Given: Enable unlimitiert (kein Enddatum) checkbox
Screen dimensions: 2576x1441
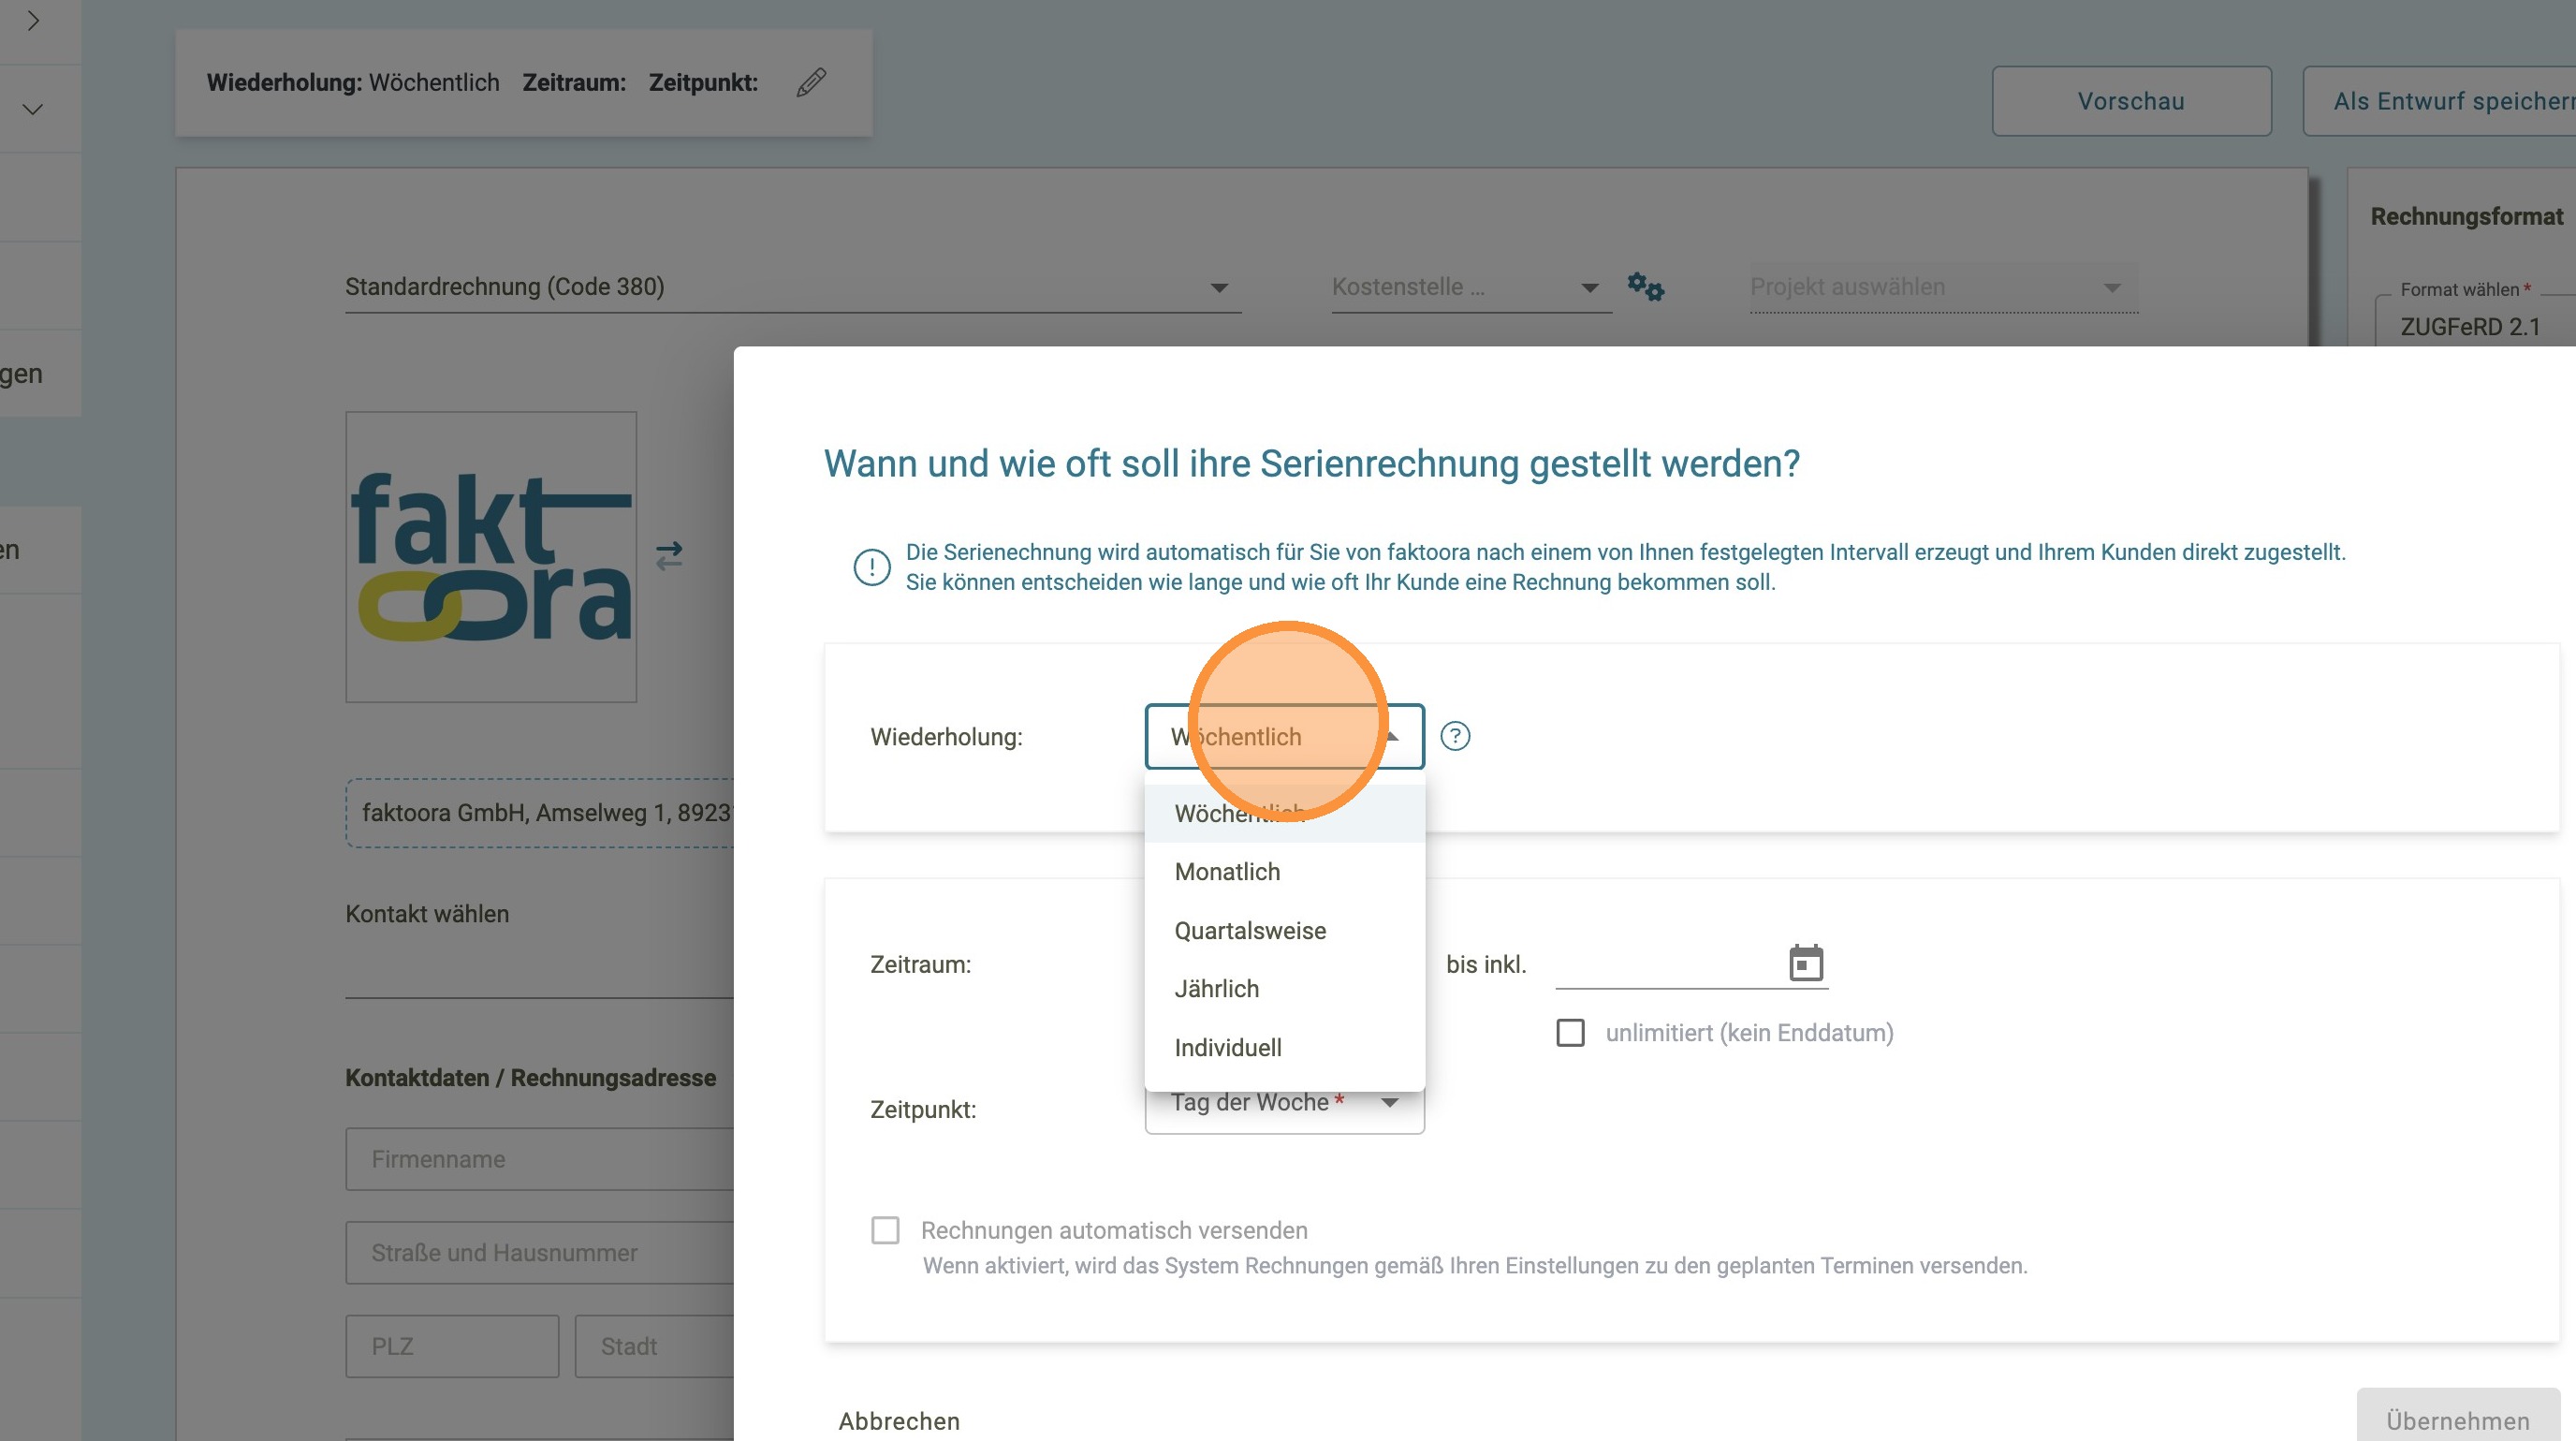Looking at the screenshot, I should pyautogui.click(x=1570, y=1032).
